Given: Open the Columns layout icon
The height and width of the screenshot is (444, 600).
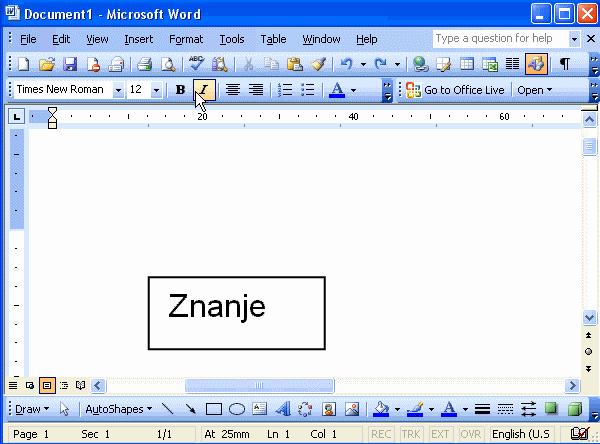Looking at the screenshot, I should point(513,64).
